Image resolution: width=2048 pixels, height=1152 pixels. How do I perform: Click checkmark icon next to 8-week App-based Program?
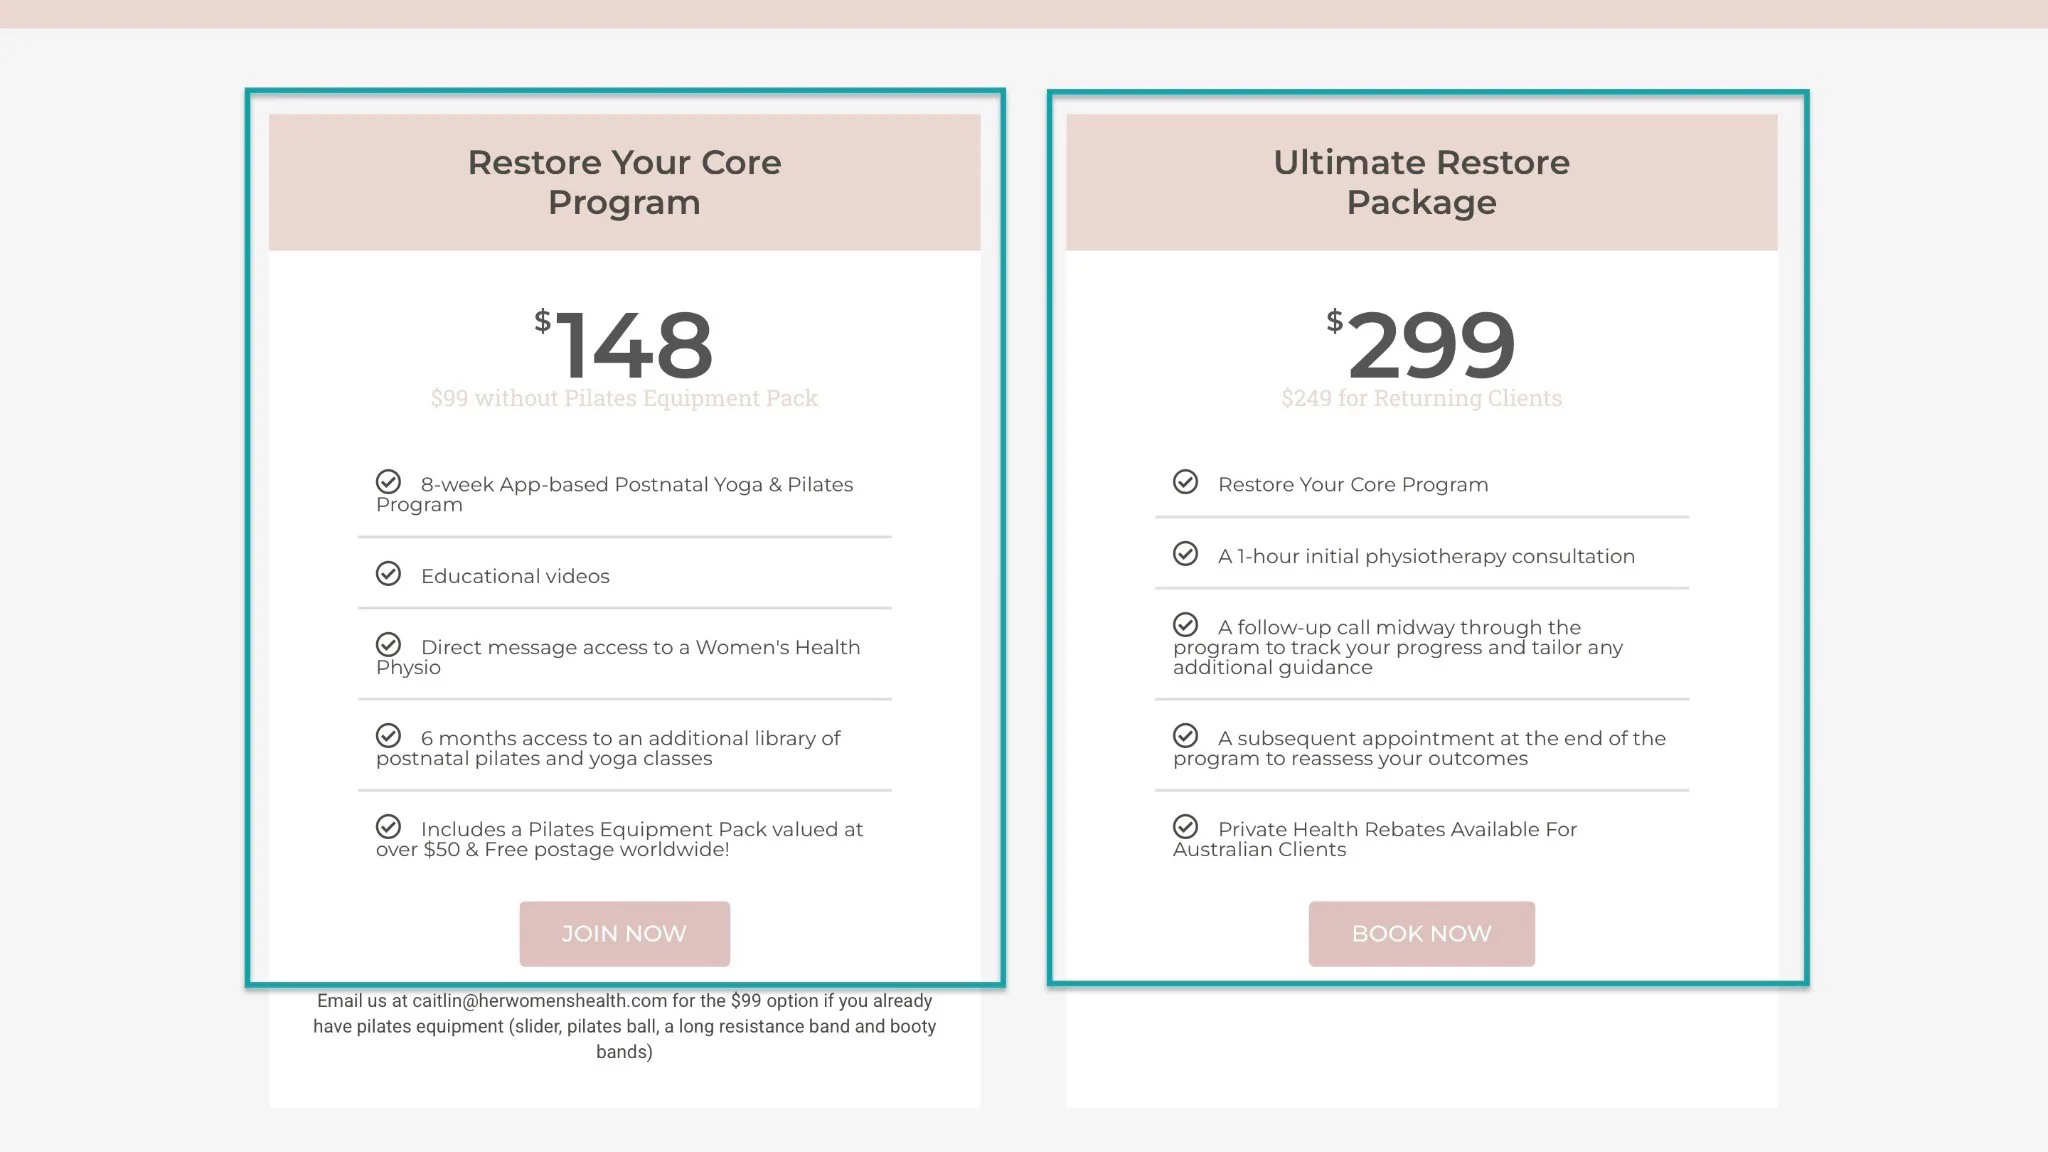(x=388, y=482)
